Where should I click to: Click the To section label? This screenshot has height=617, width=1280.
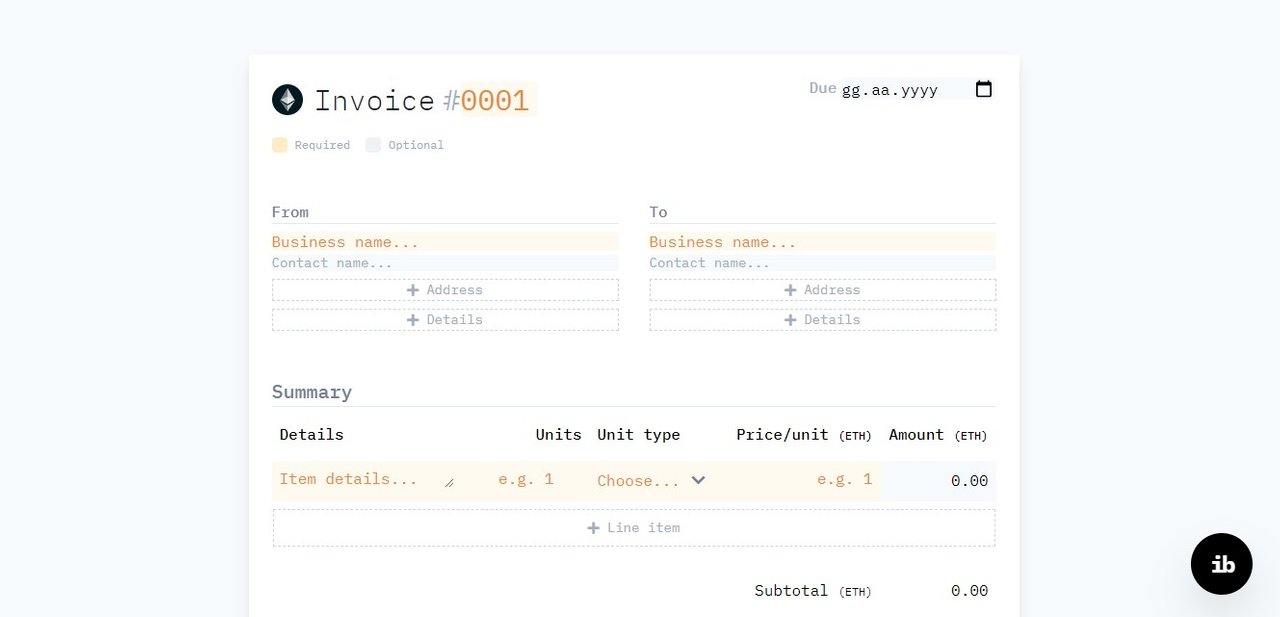click(x=658, y=212)
